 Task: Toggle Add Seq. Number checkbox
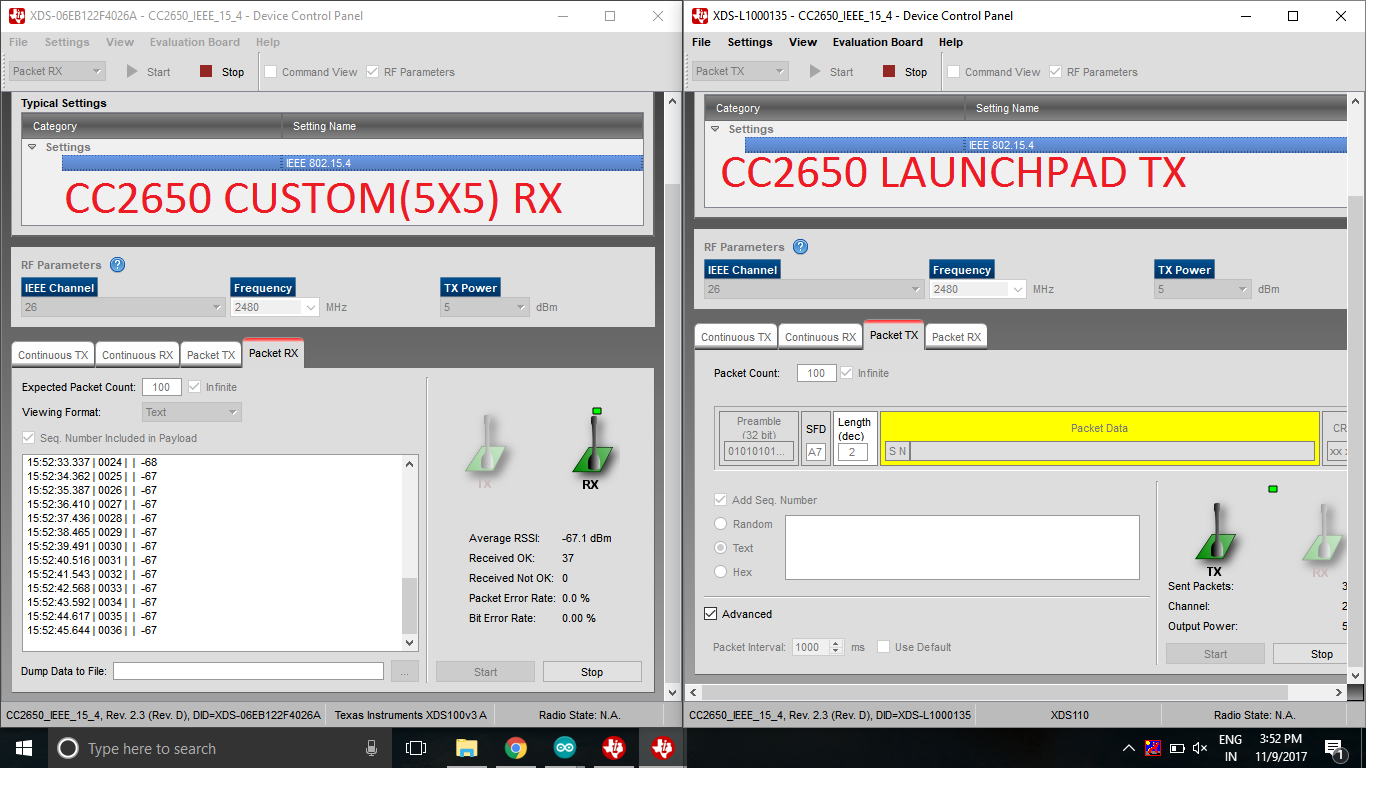[x=720, y=500]
